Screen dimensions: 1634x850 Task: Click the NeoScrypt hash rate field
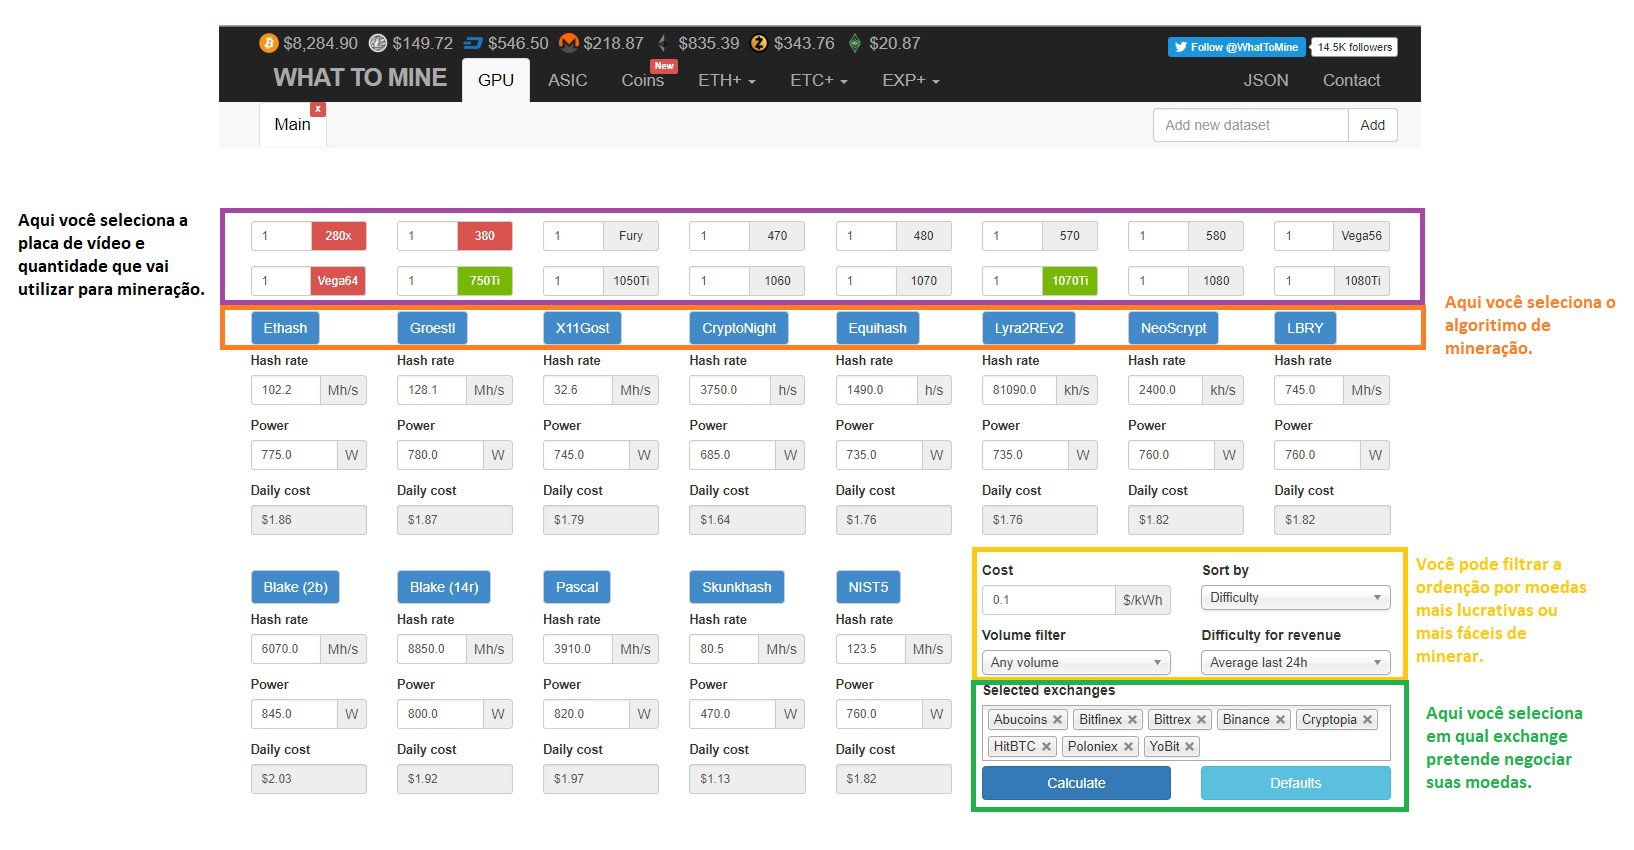[1165, 390]
